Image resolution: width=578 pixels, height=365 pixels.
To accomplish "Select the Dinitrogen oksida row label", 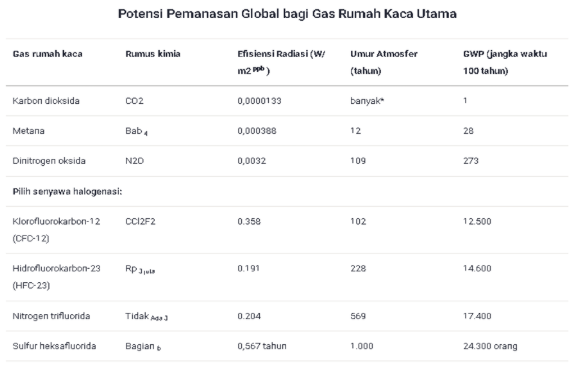I will (49, 161).
